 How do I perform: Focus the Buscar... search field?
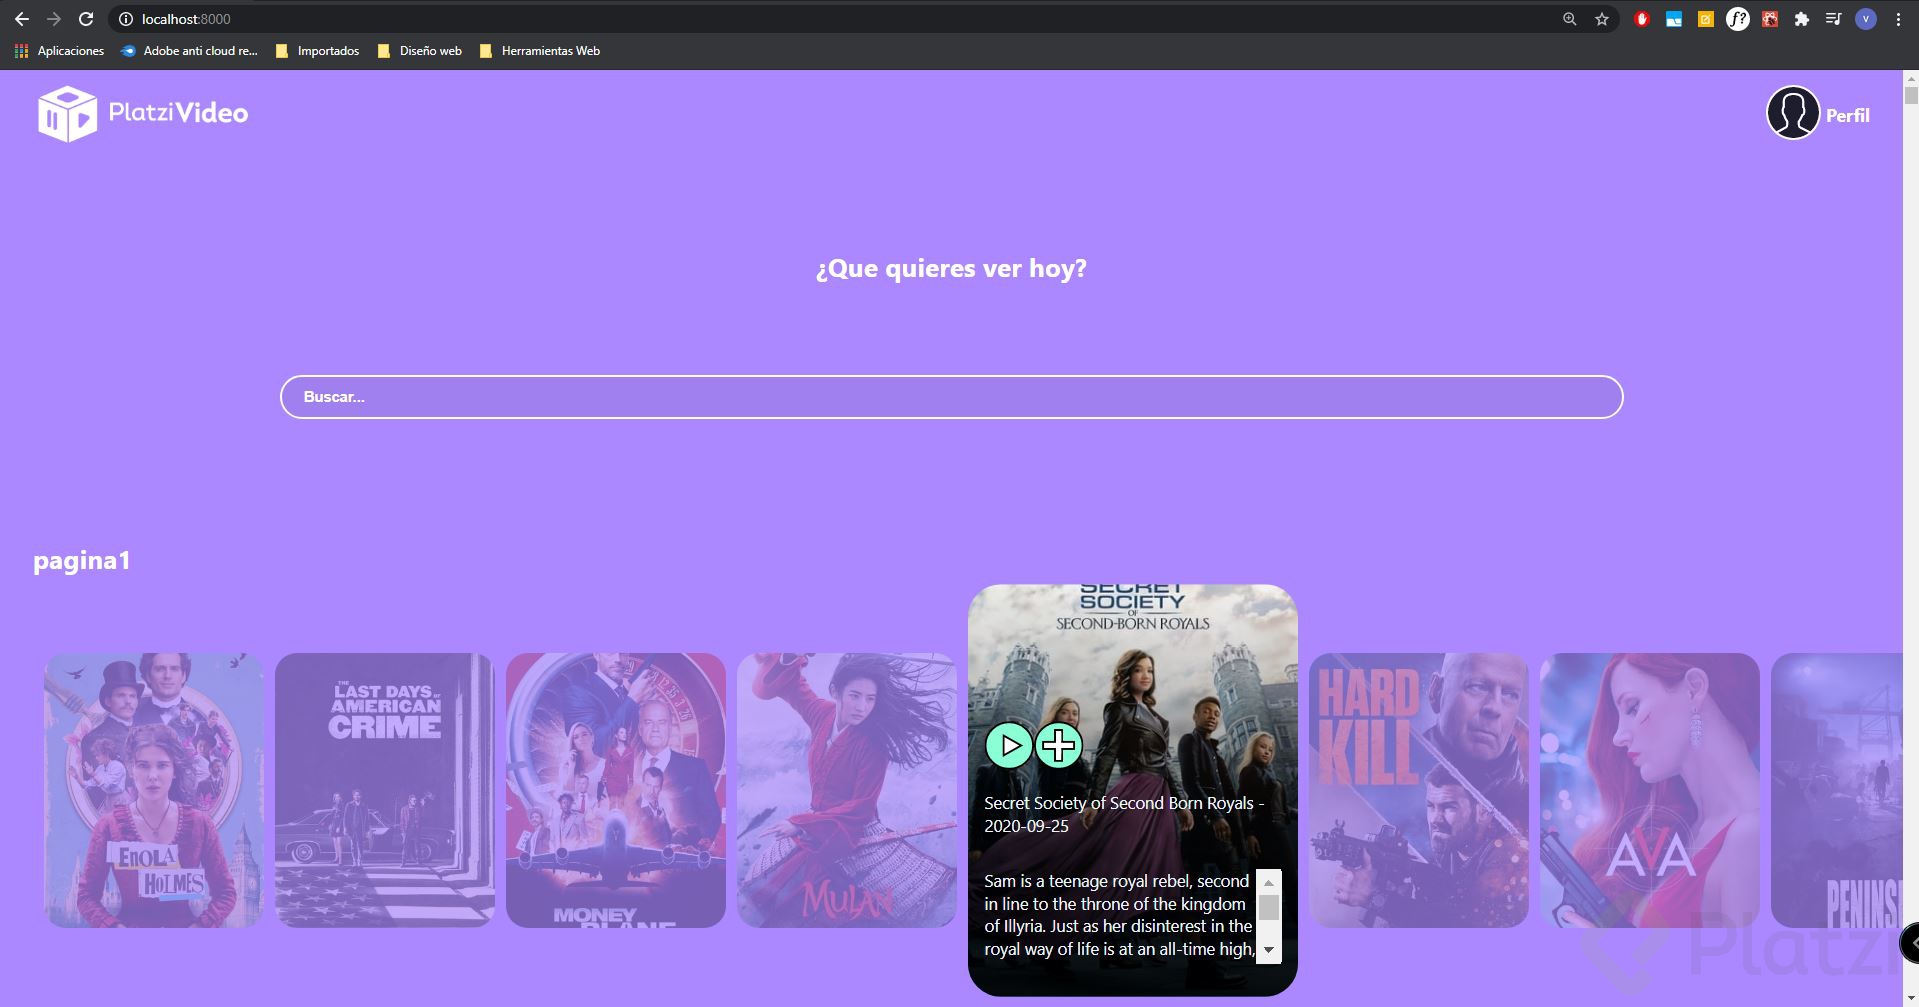point(951,397)
